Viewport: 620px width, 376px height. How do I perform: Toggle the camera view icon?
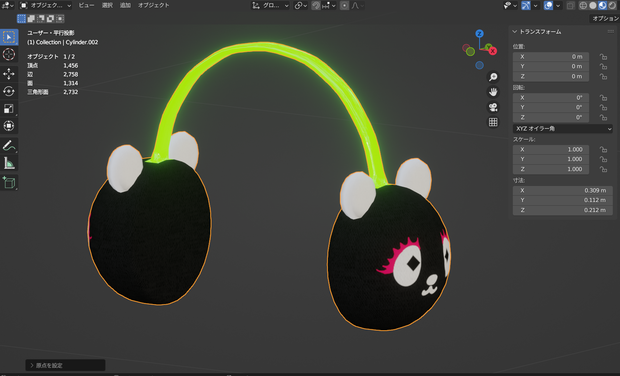(x=493, y=107)
